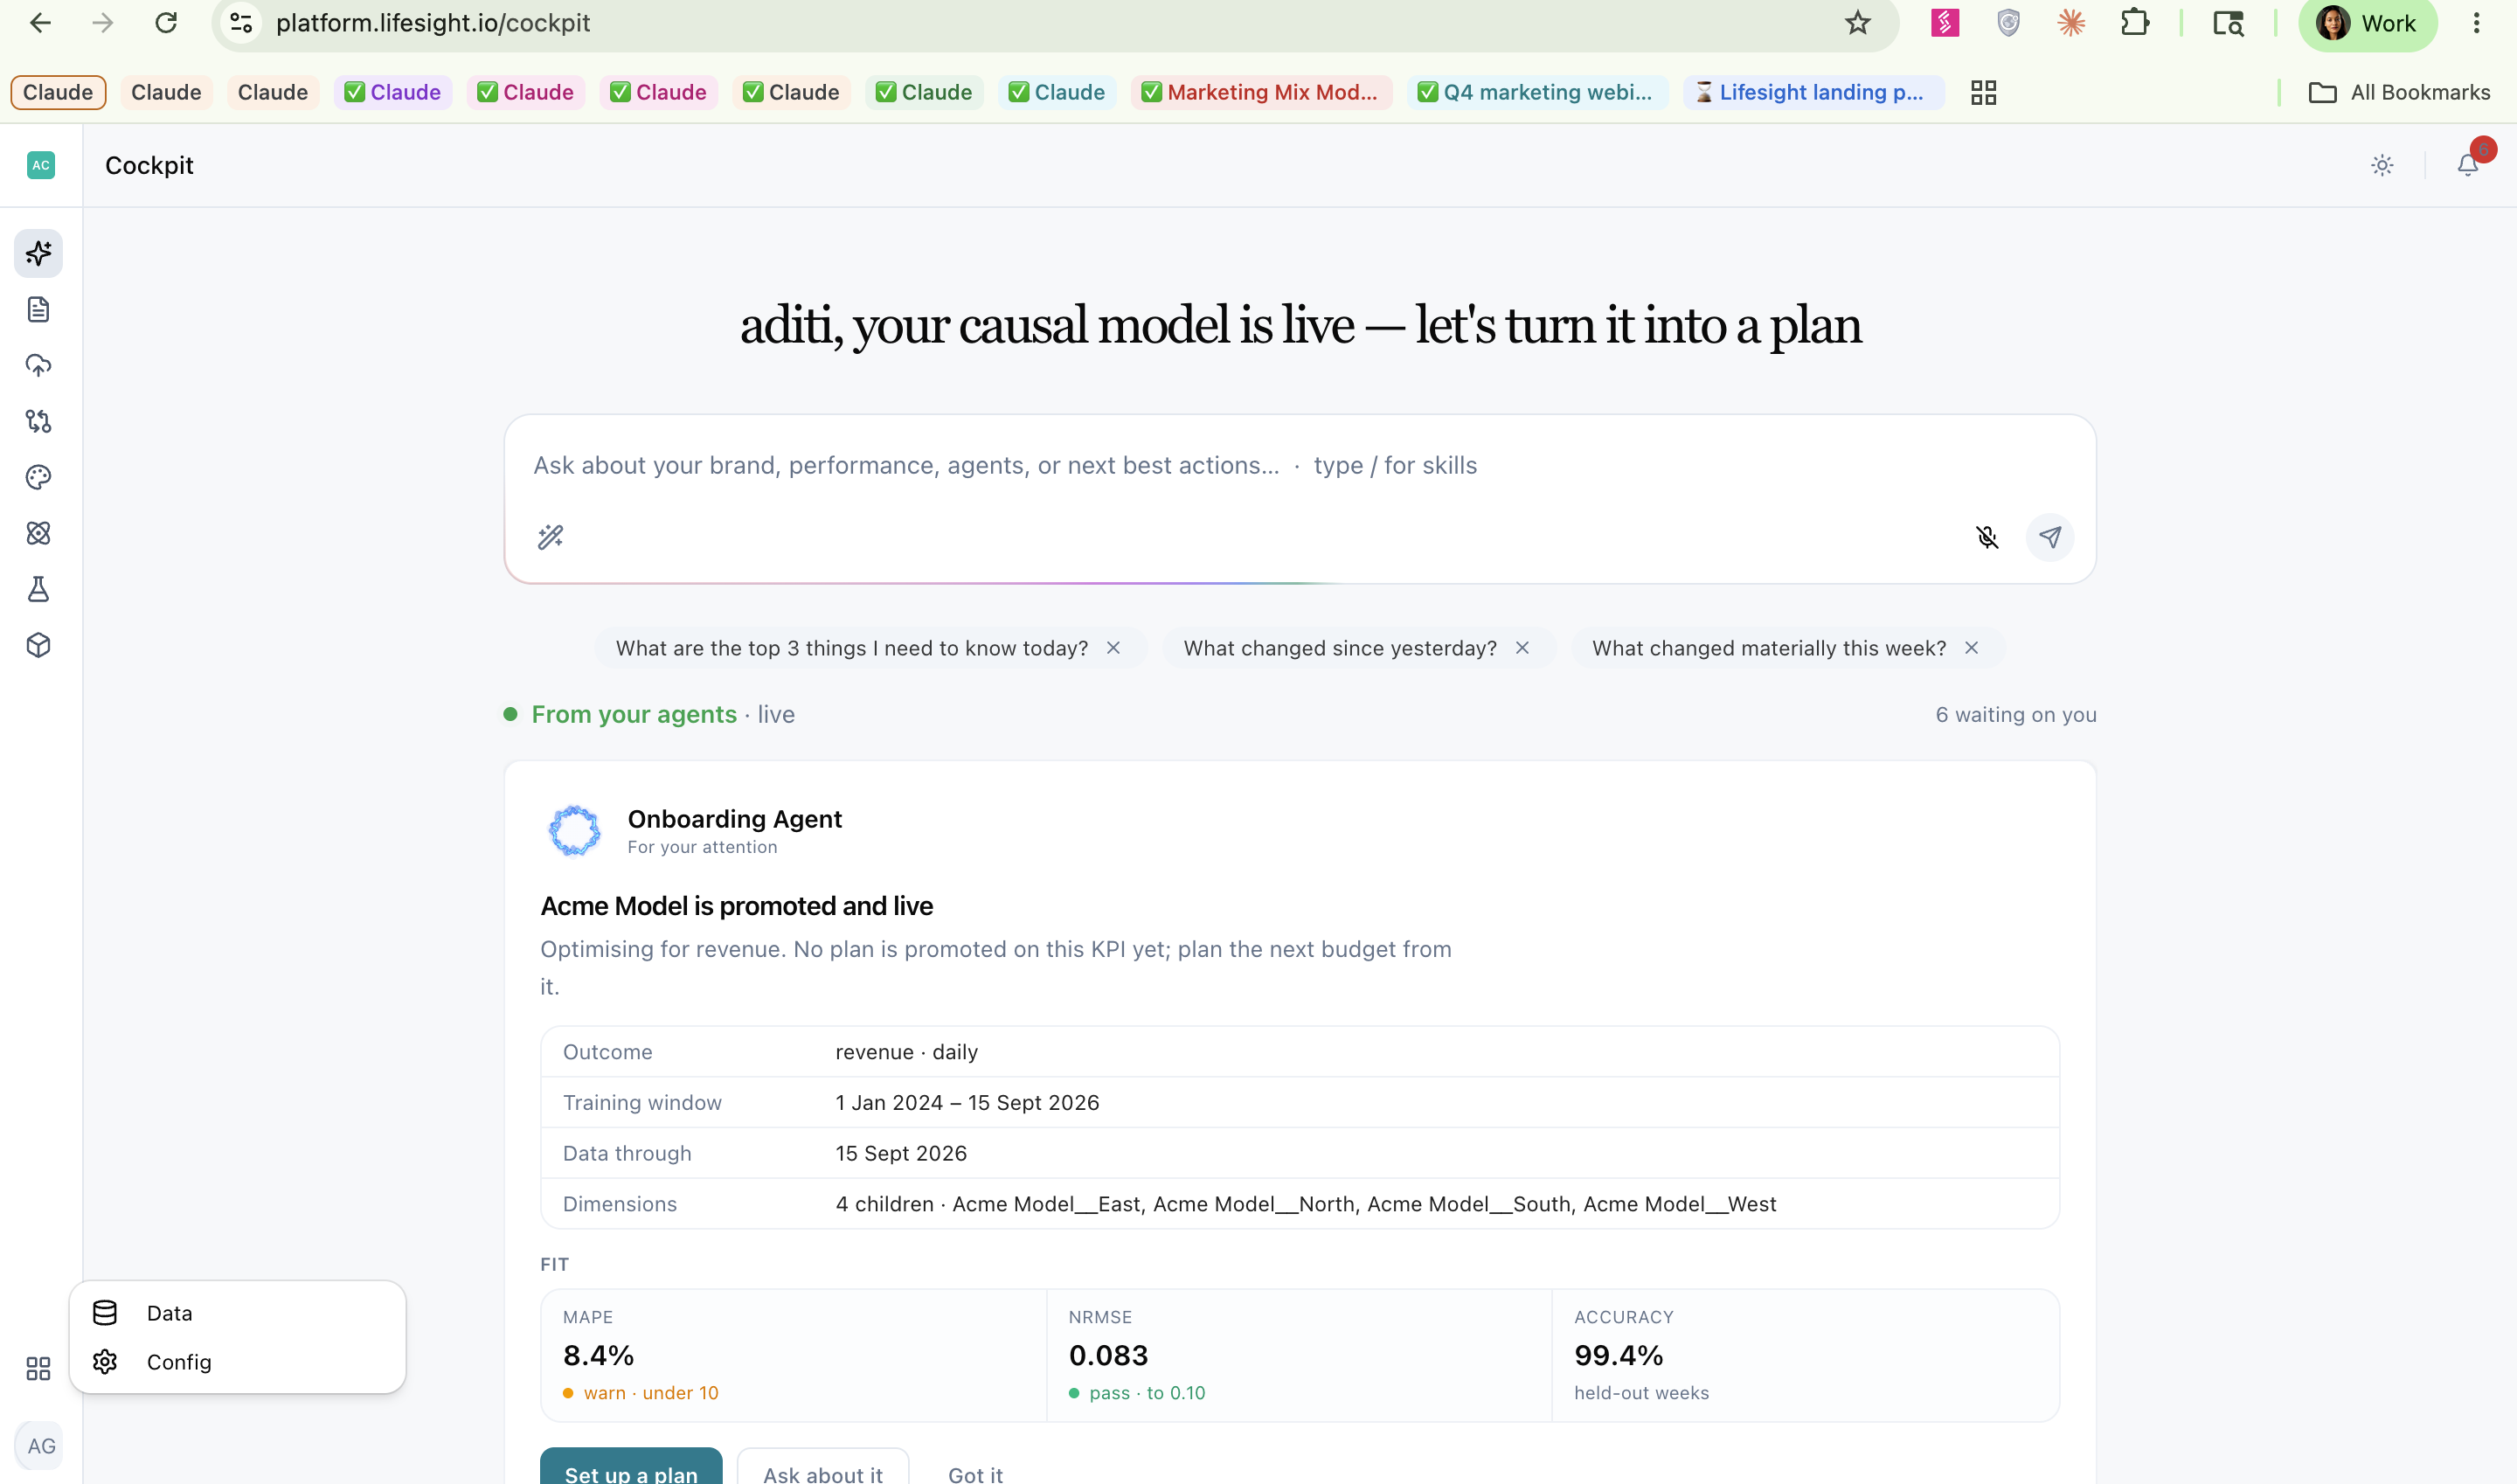Viewport: 2517px width, 1484px height.
Task: Send the message with paper-plane icon
Action: 2049,537
